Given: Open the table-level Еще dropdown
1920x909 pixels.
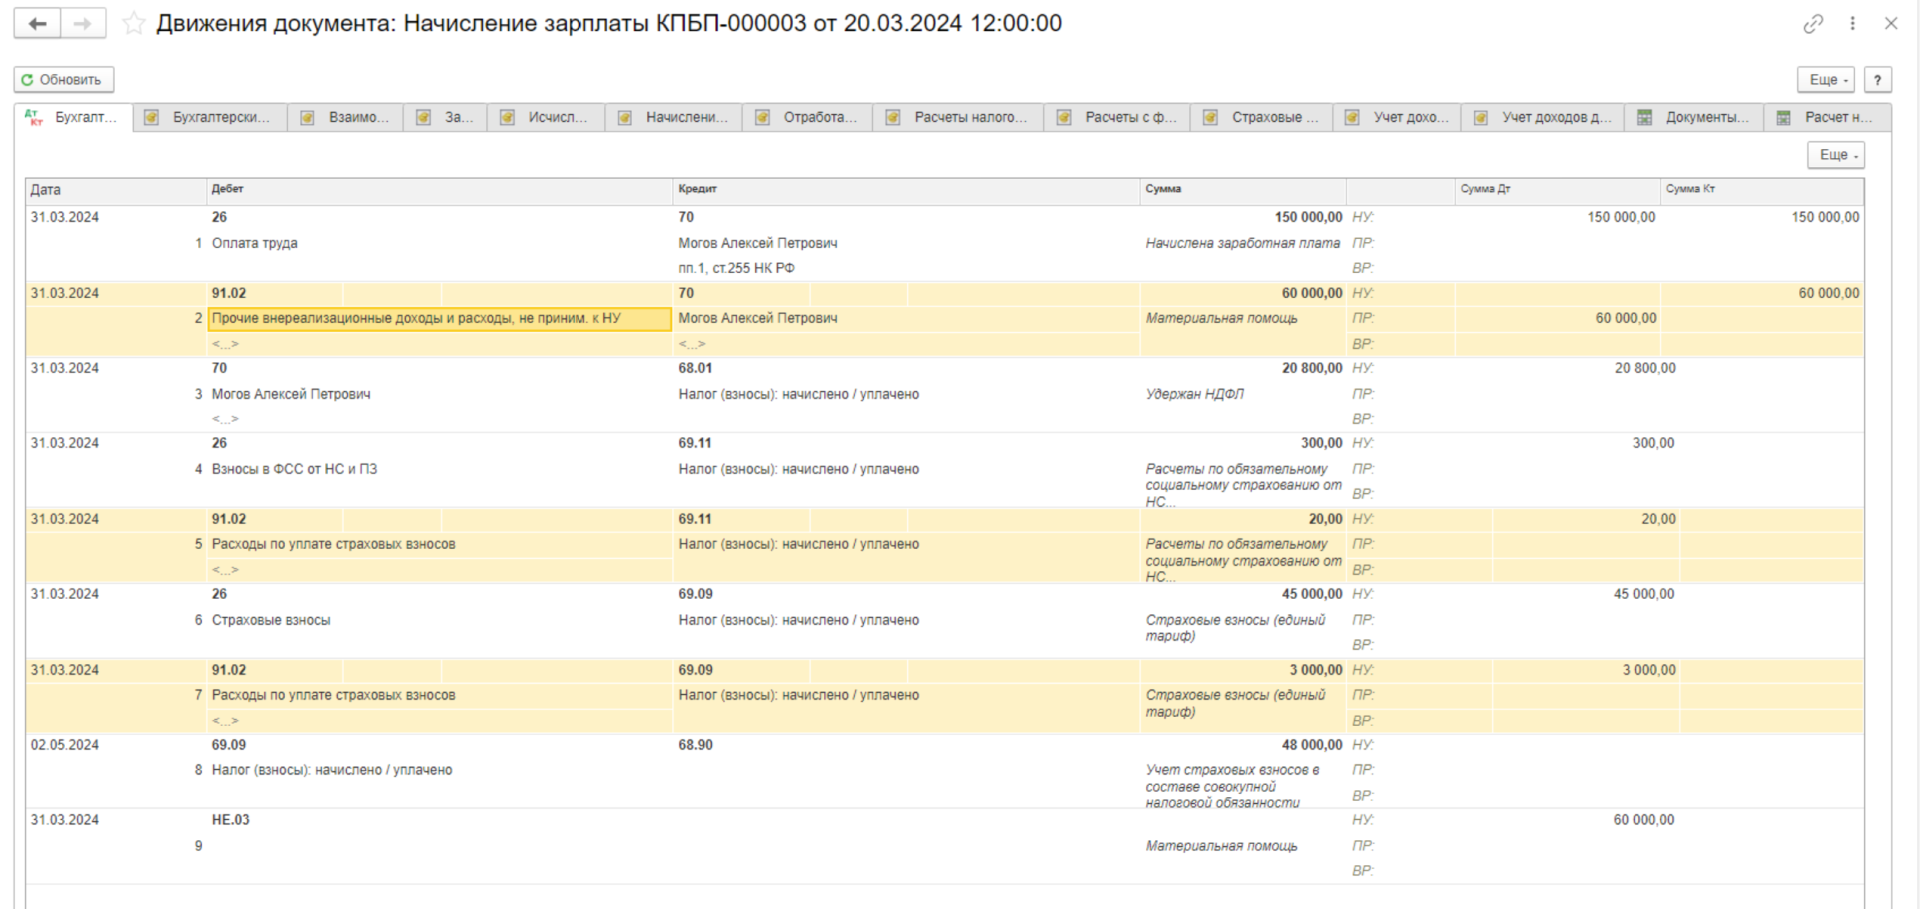Looking at the screenshot, I should coord(1836,155).
